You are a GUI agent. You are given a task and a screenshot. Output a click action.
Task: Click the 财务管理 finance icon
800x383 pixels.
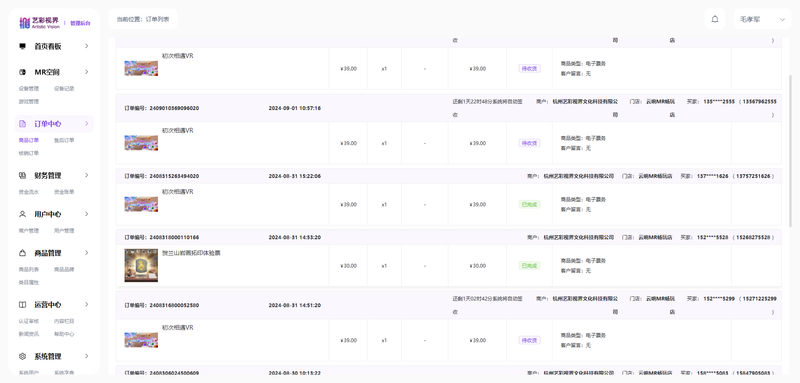[x=22, y=175]
